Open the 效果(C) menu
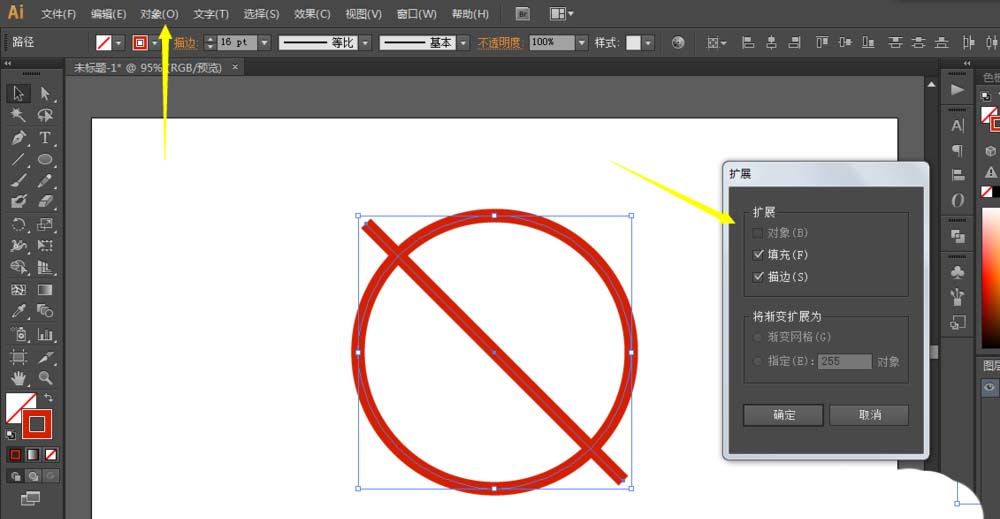 [312, 14]
